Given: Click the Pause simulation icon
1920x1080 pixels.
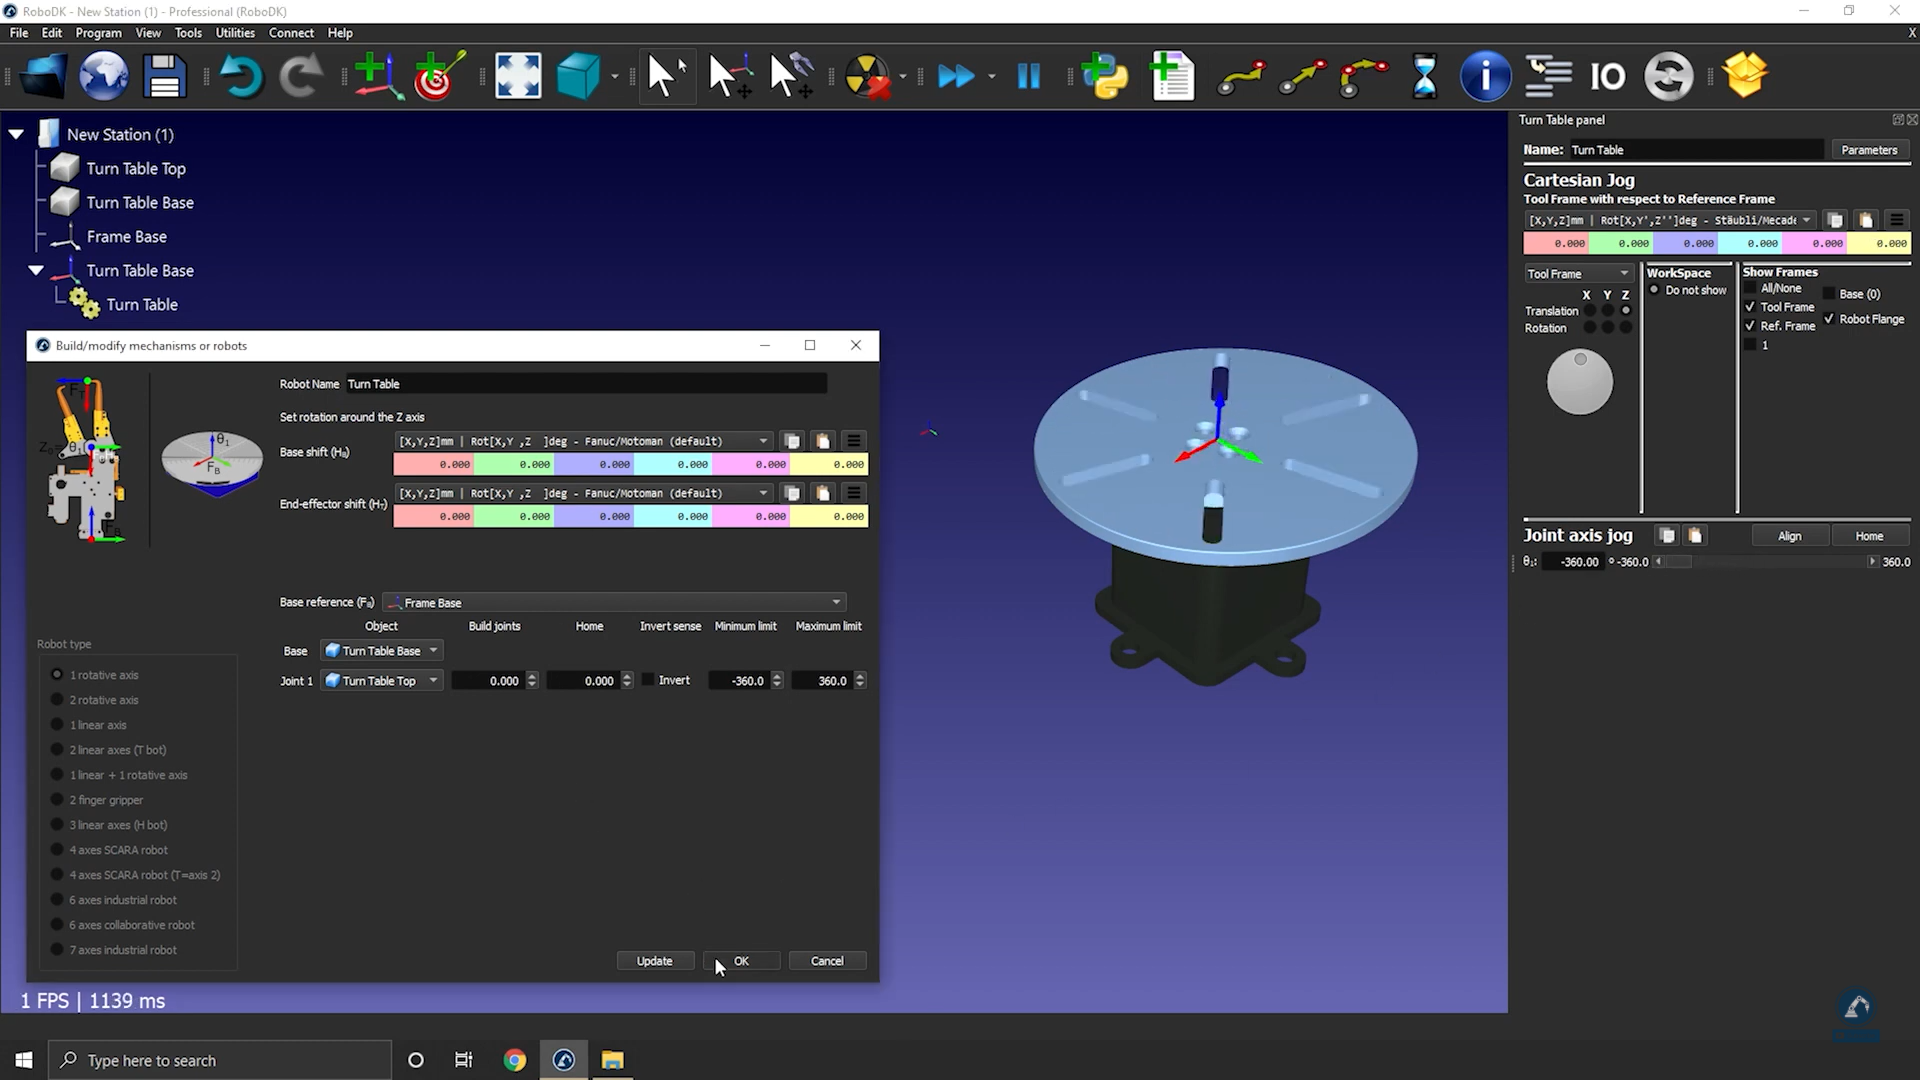Looking at the screenshot, I should [x=1028, y=76].
